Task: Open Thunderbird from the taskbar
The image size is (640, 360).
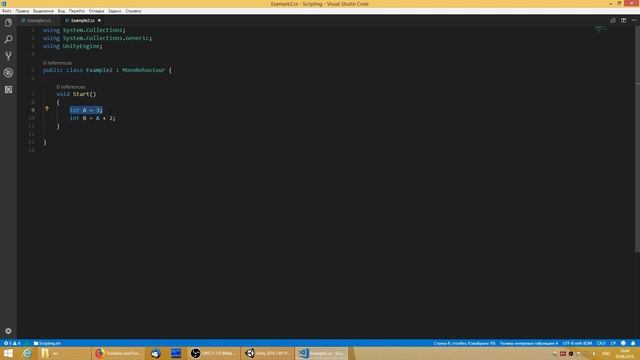Action: [x=156, y=353]
